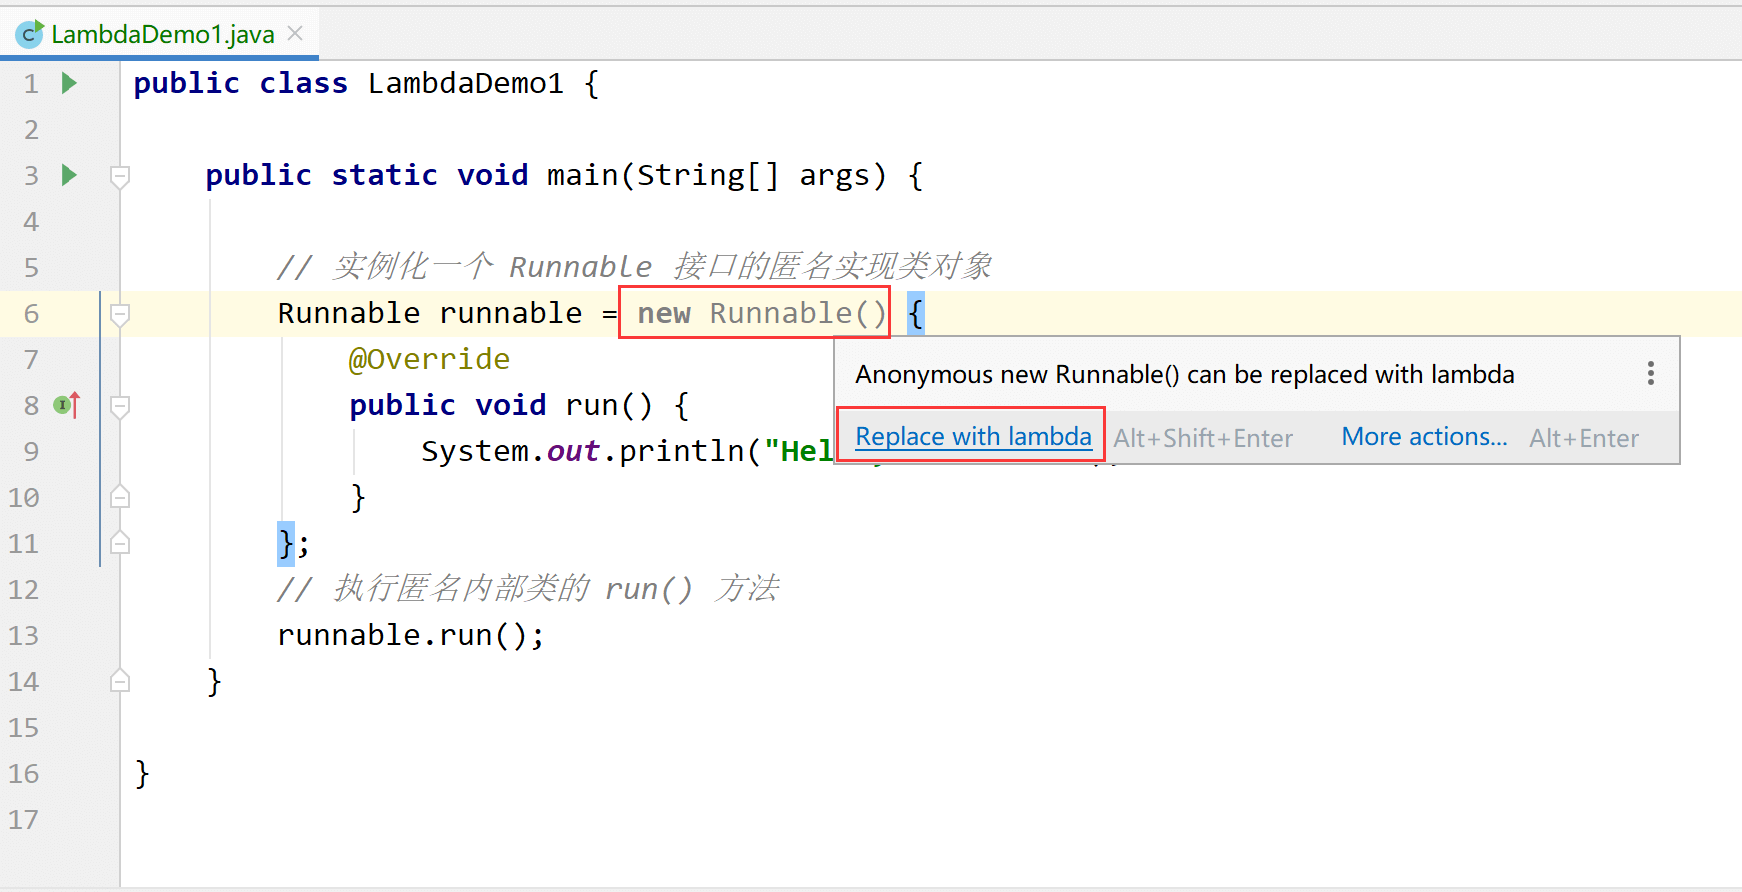Open the More actions... link
Image resolution: width=1742 pixels, height=892 pixels.
[x=1424, y=437]
